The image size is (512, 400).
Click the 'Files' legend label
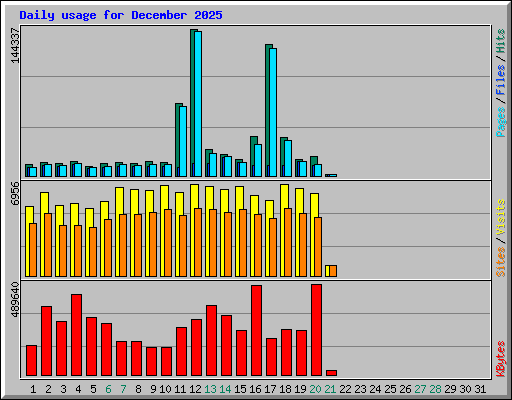point(501,80)
